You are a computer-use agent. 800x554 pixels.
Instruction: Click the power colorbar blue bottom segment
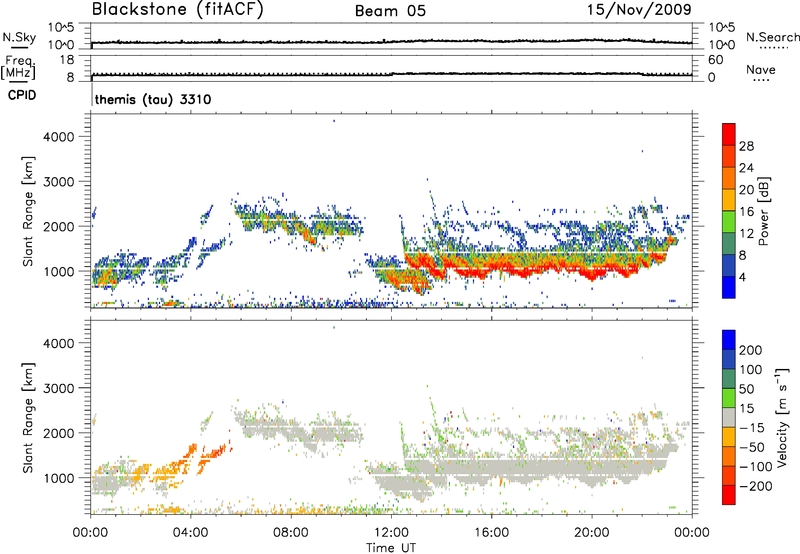729,287
